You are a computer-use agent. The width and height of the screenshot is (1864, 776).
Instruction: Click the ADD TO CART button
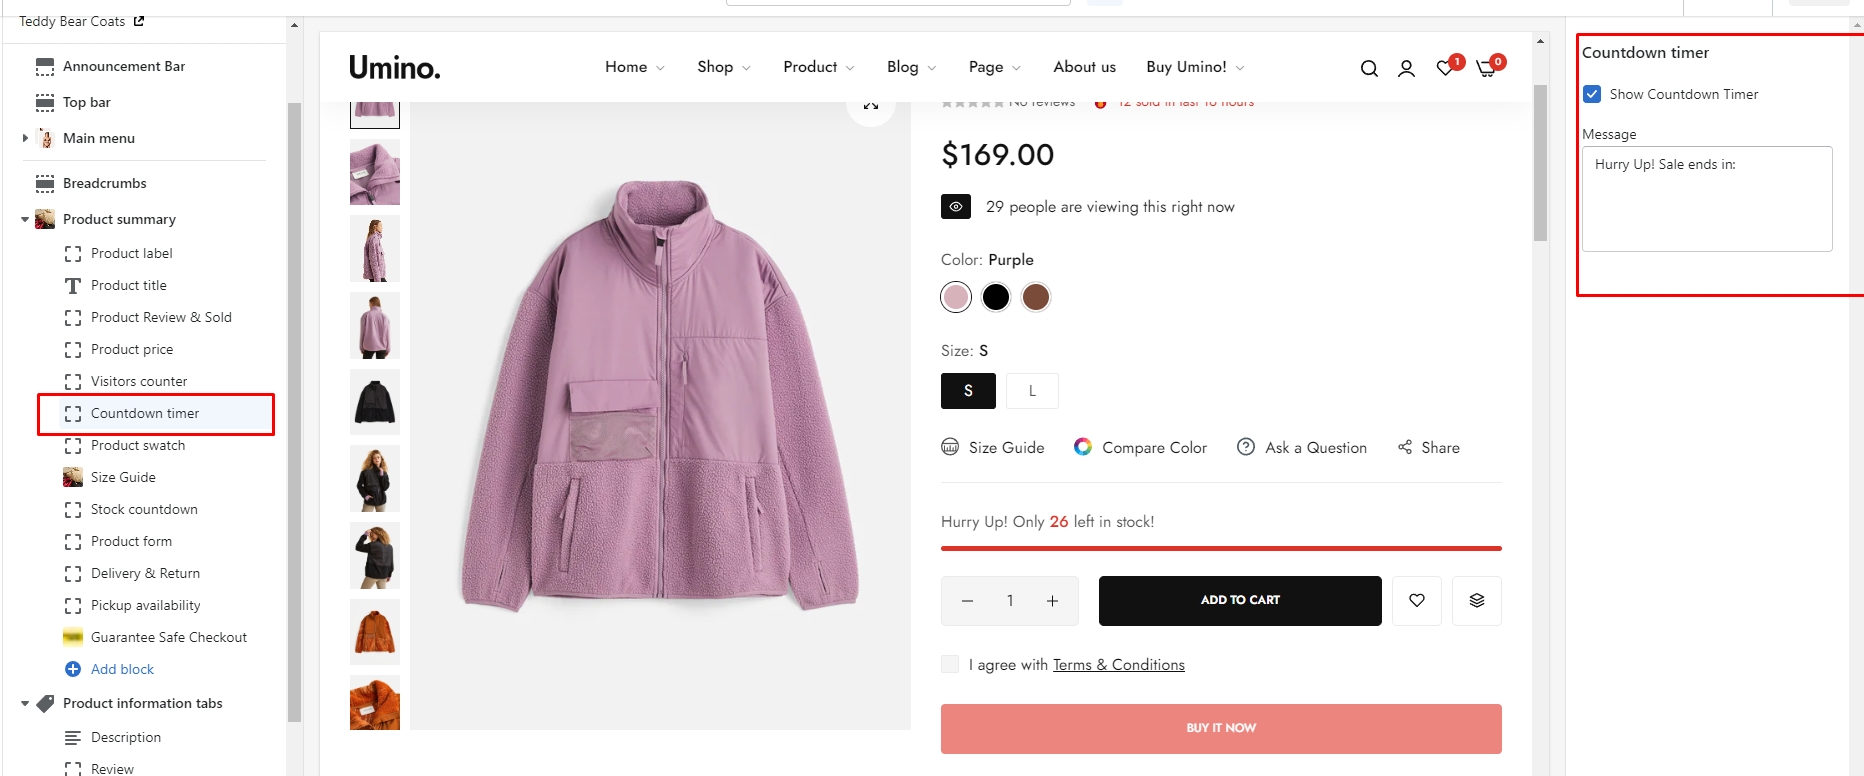coord(1240,600)
